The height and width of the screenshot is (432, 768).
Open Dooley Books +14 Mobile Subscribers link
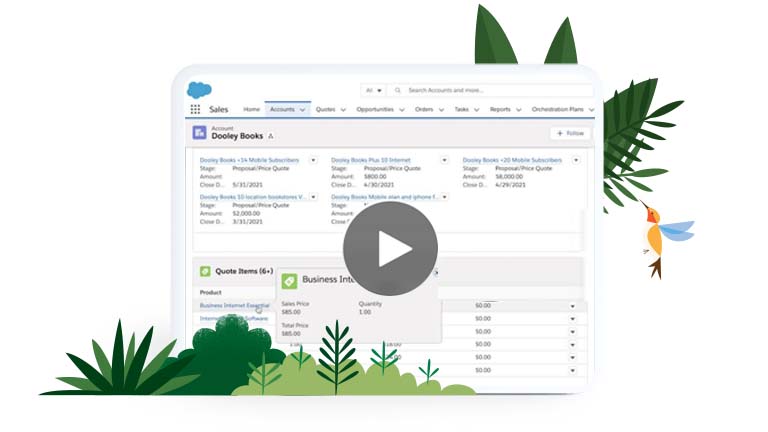249,160
